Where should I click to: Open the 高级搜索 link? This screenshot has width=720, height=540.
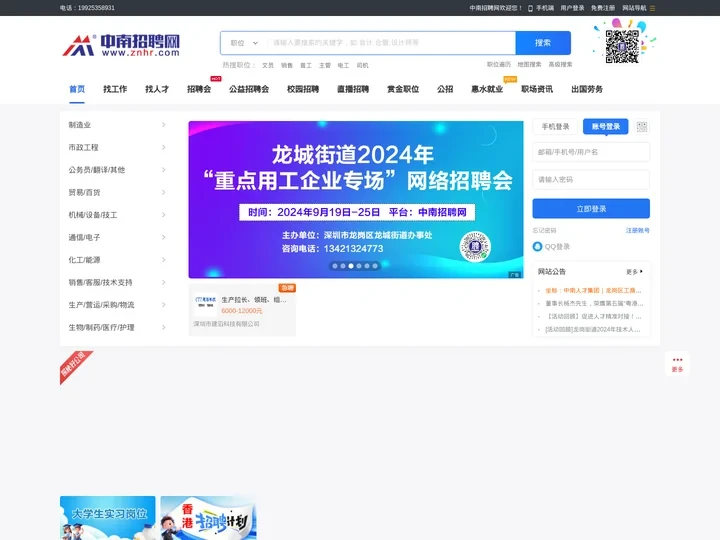pos(560,65)
